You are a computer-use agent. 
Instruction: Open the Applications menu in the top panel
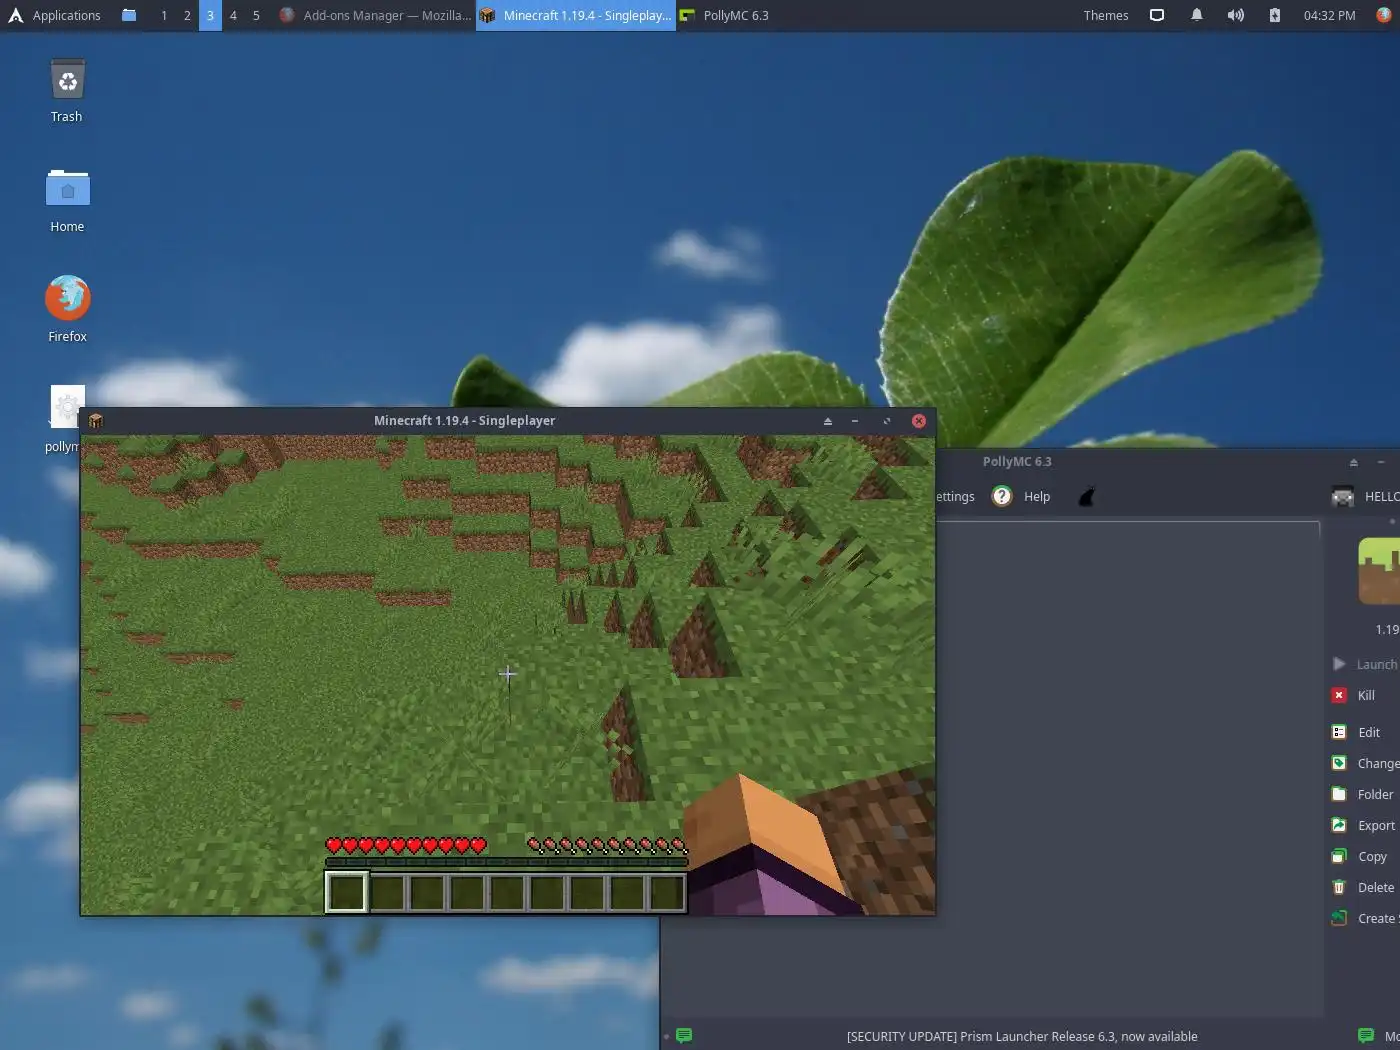click(x=54, y=15)
